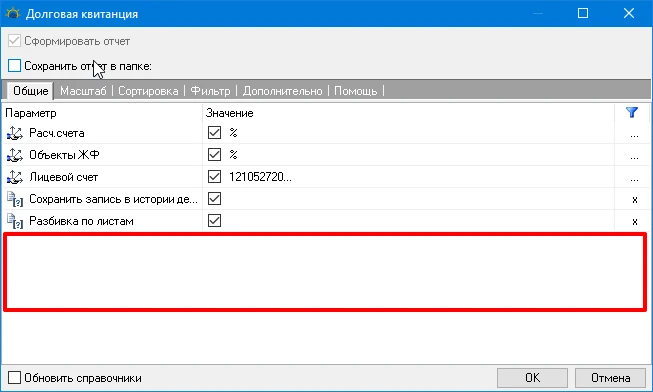Image resolution: width=653 pixels, height=392 pixels.
Task: Toggle the Сформировать отчет checkbox
Action: 14,41
